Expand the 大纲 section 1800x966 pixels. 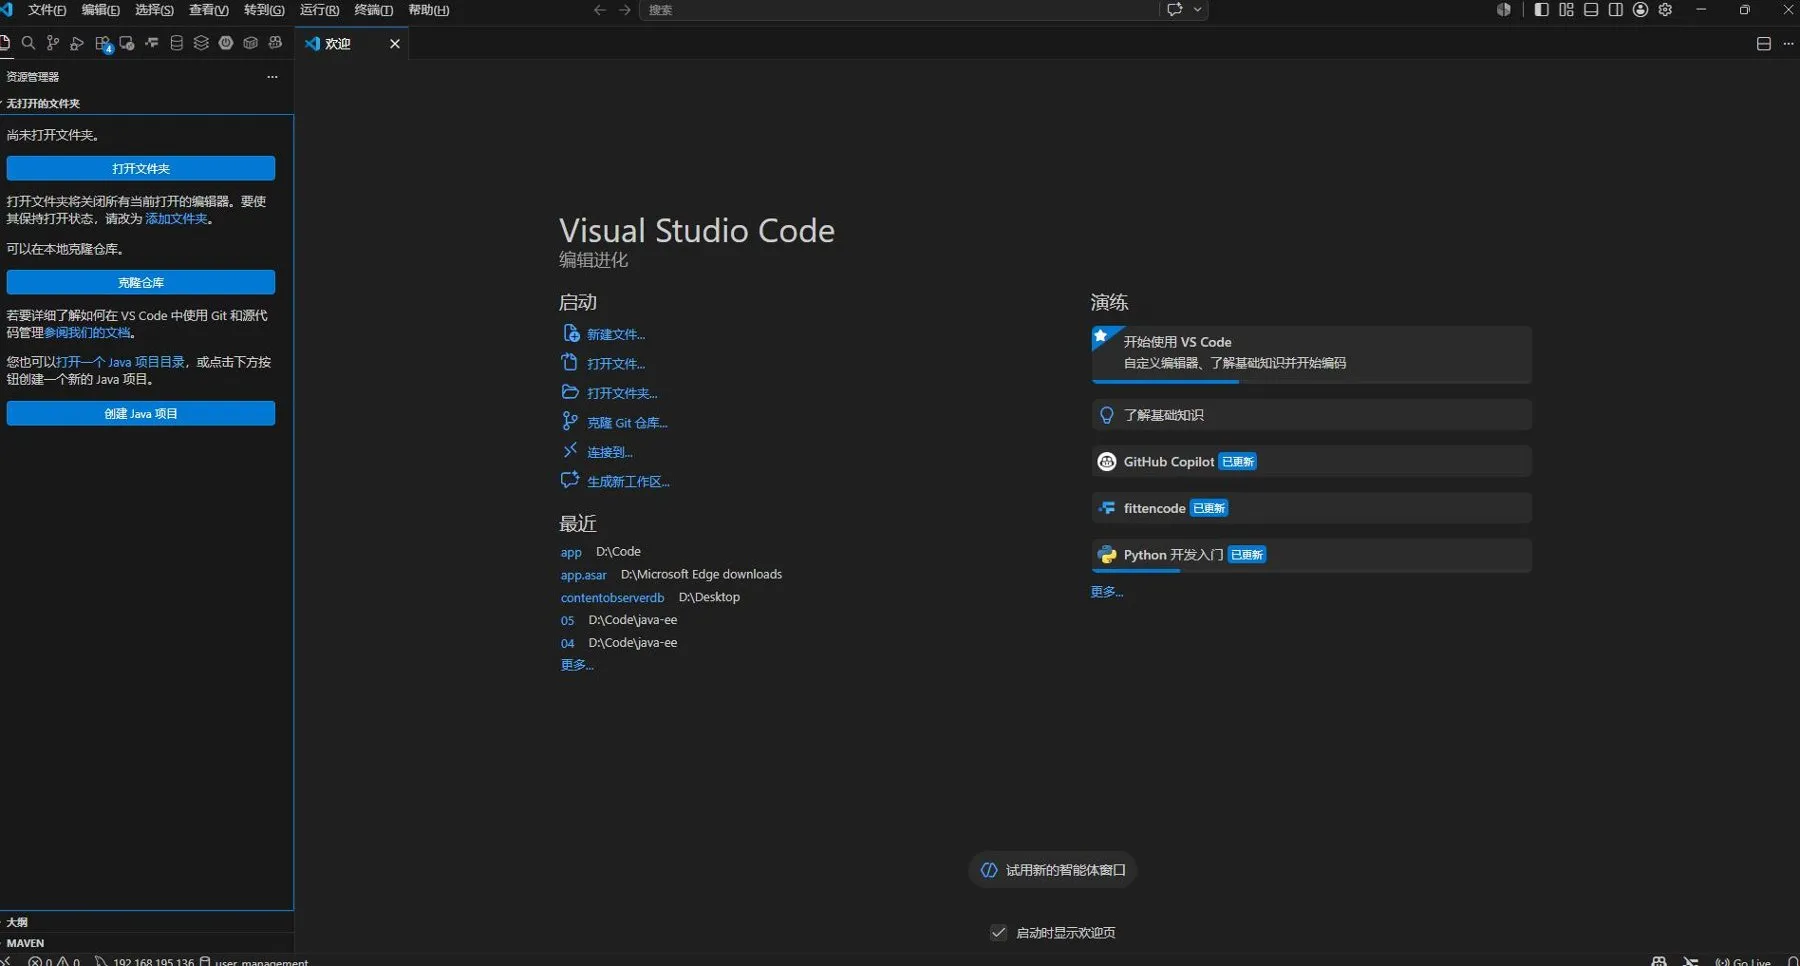147,922
